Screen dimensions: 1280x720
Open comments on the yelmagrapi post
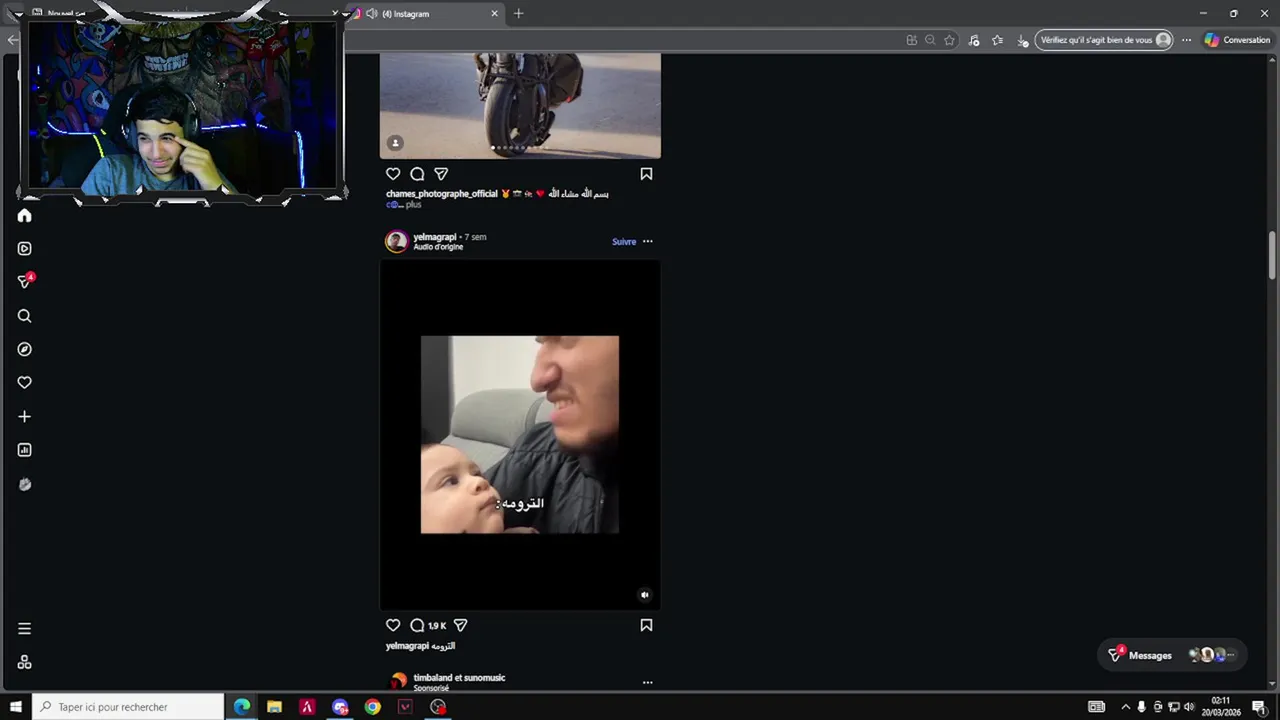pyautogui.click(x=417, y=625)
